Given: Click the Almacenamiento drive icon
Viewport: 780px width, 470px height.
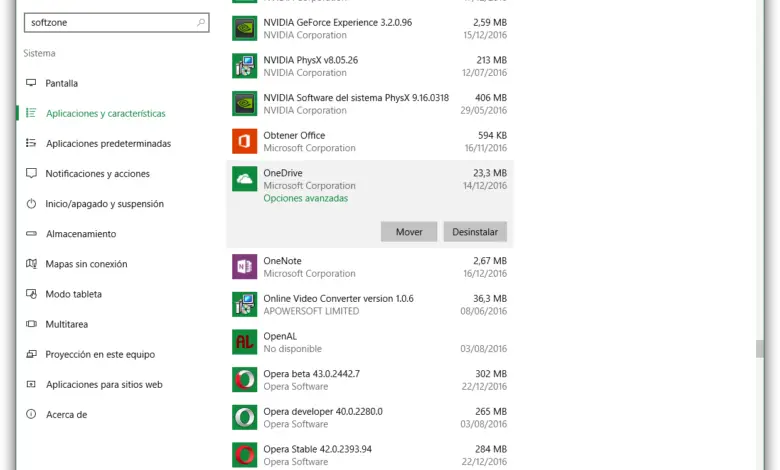Looking at the screenshot, I should tap(31, 233).
